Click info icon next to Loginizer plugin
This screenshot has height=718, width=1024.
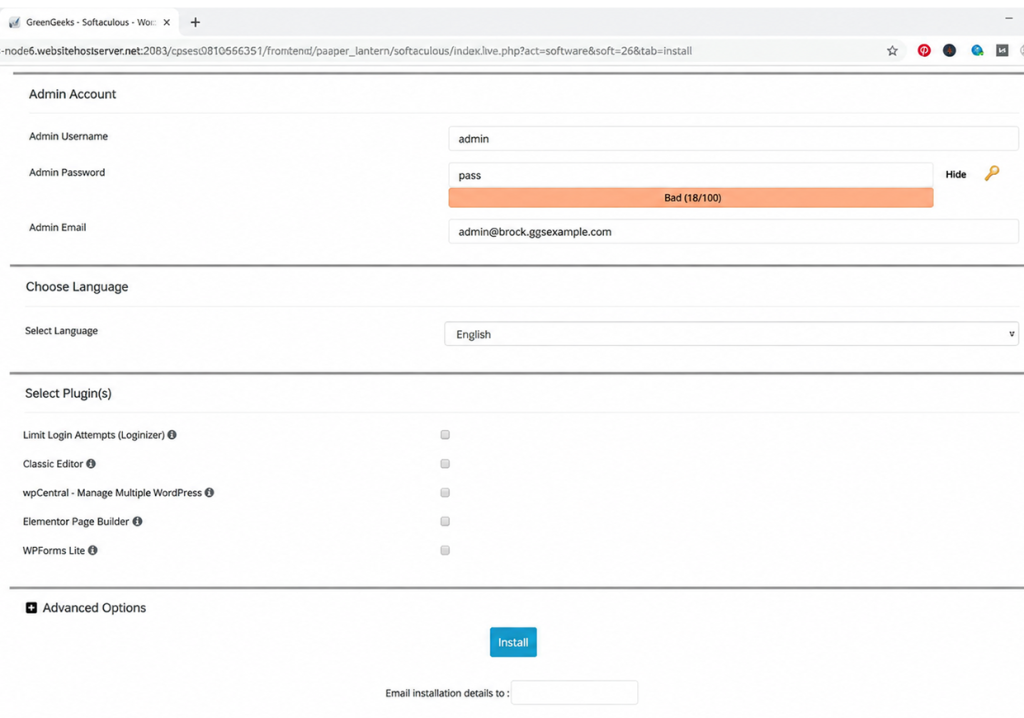(x=172, y=435)
